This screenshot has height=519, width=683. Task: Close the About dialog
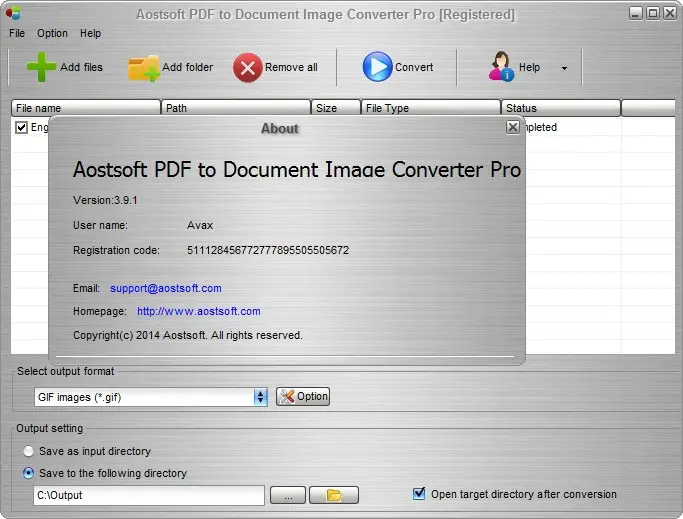[513, 127]
